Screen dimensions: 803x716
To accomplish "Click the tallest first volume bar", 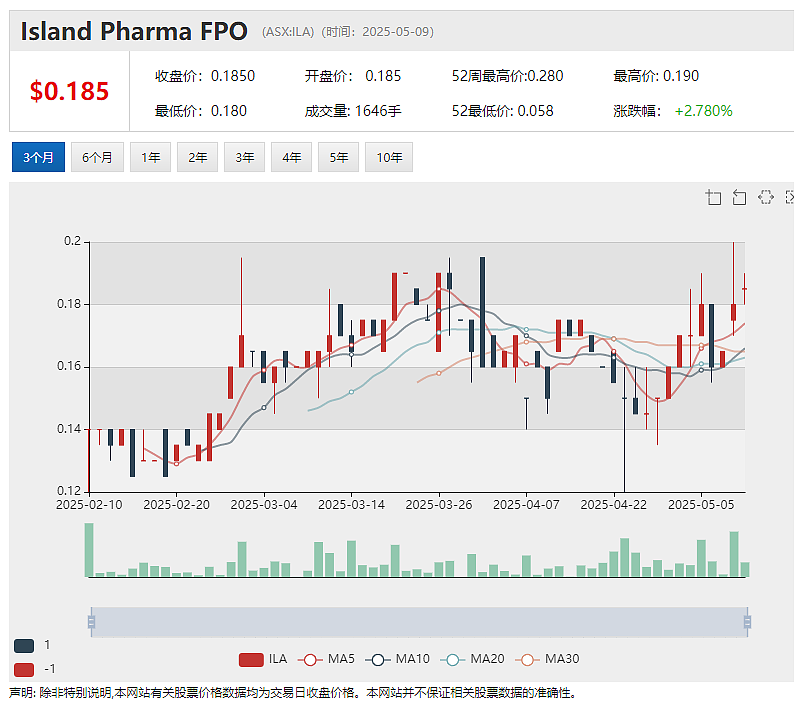I will click(89, 550).
